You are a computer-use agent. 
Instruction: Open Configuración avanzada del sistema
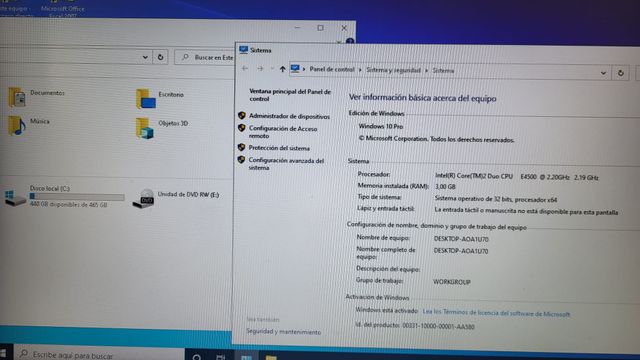[286, 164]
